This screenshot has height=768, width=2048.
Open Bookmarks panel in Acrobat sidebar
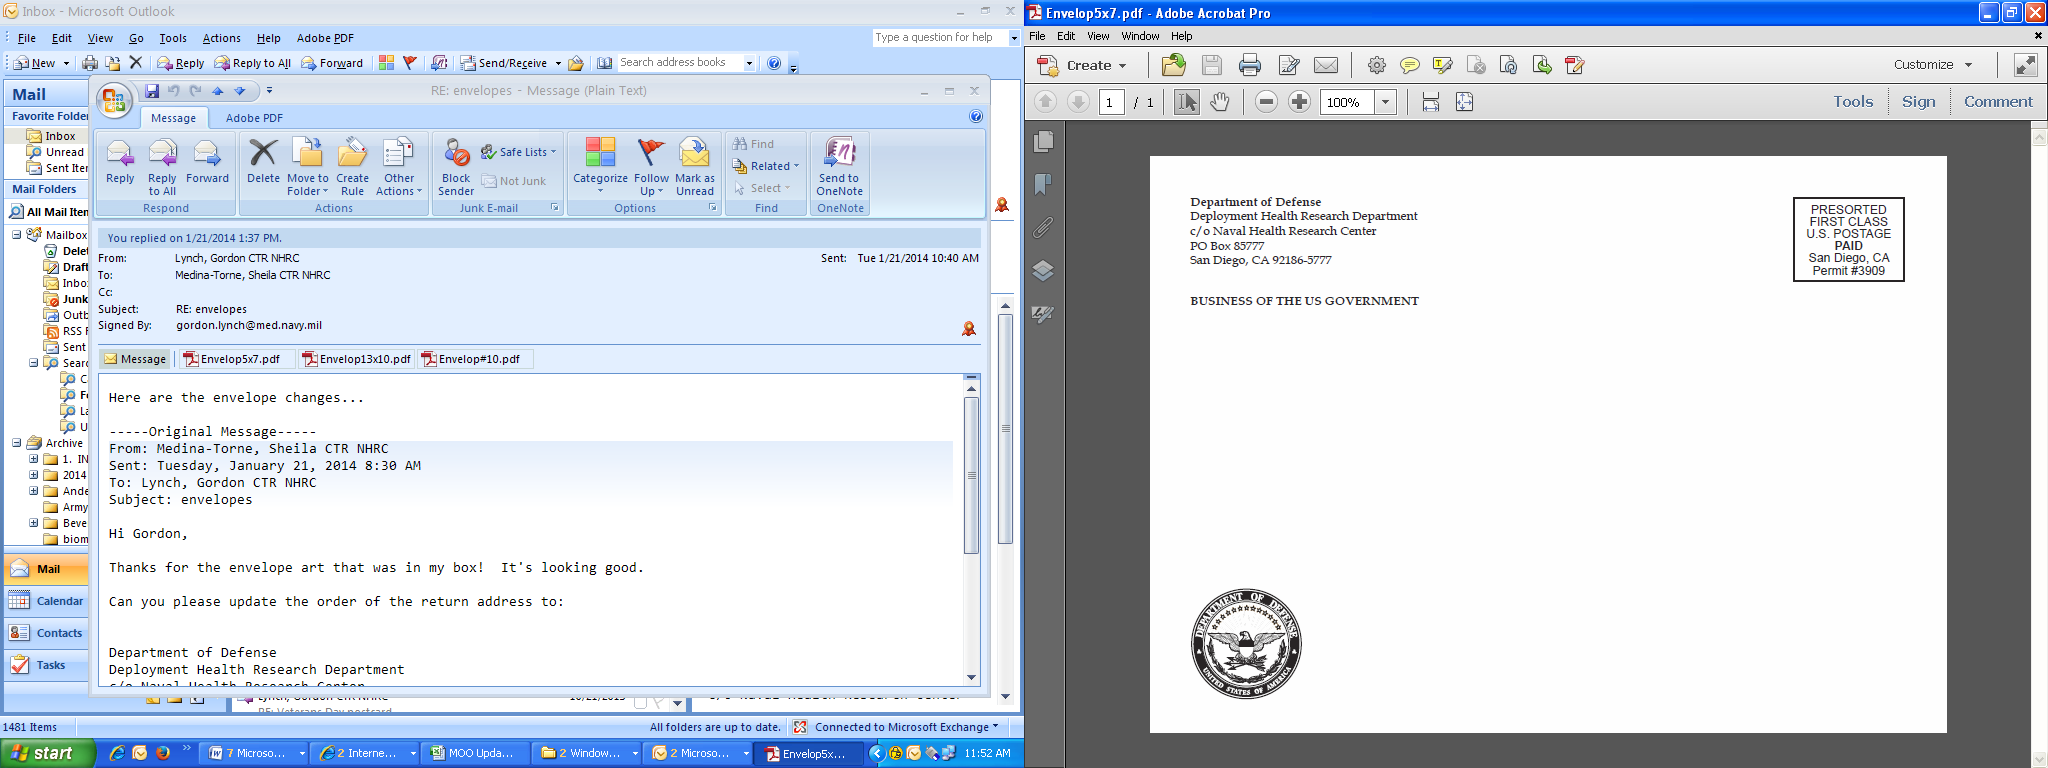[x=1043, y=184]
